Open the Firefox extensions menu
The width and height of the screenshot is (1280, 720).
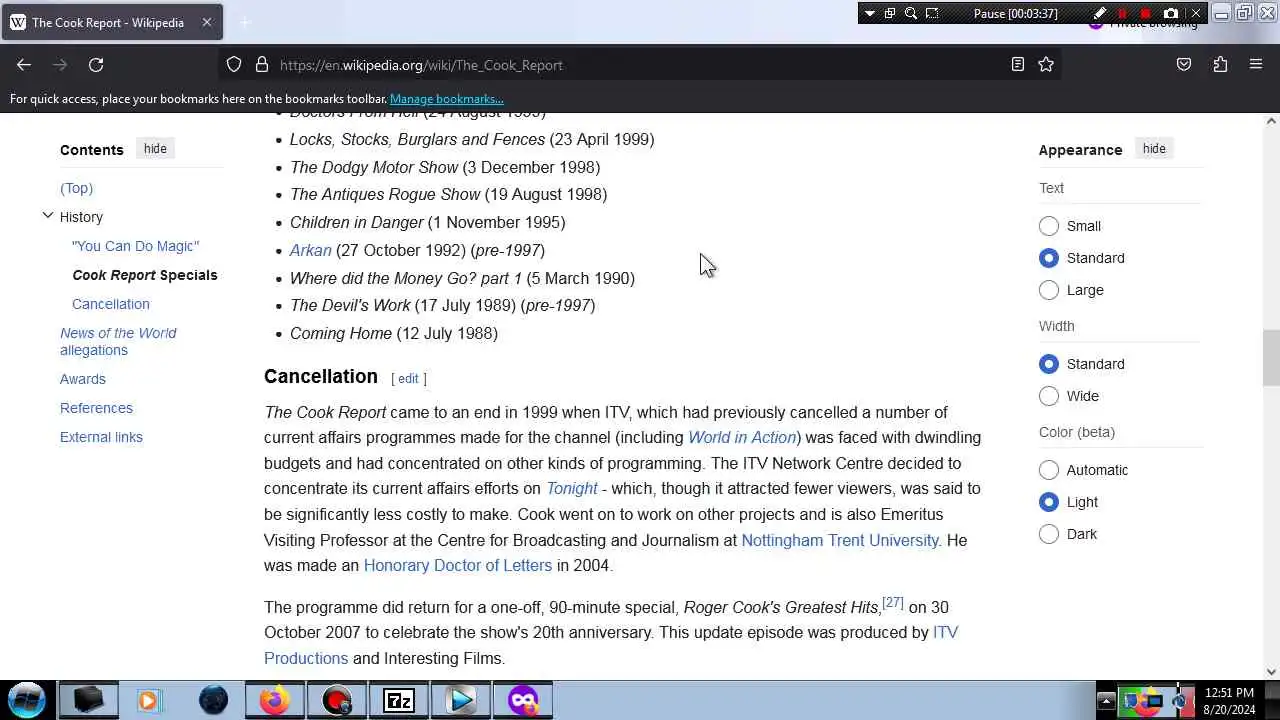coord(1220,65)
